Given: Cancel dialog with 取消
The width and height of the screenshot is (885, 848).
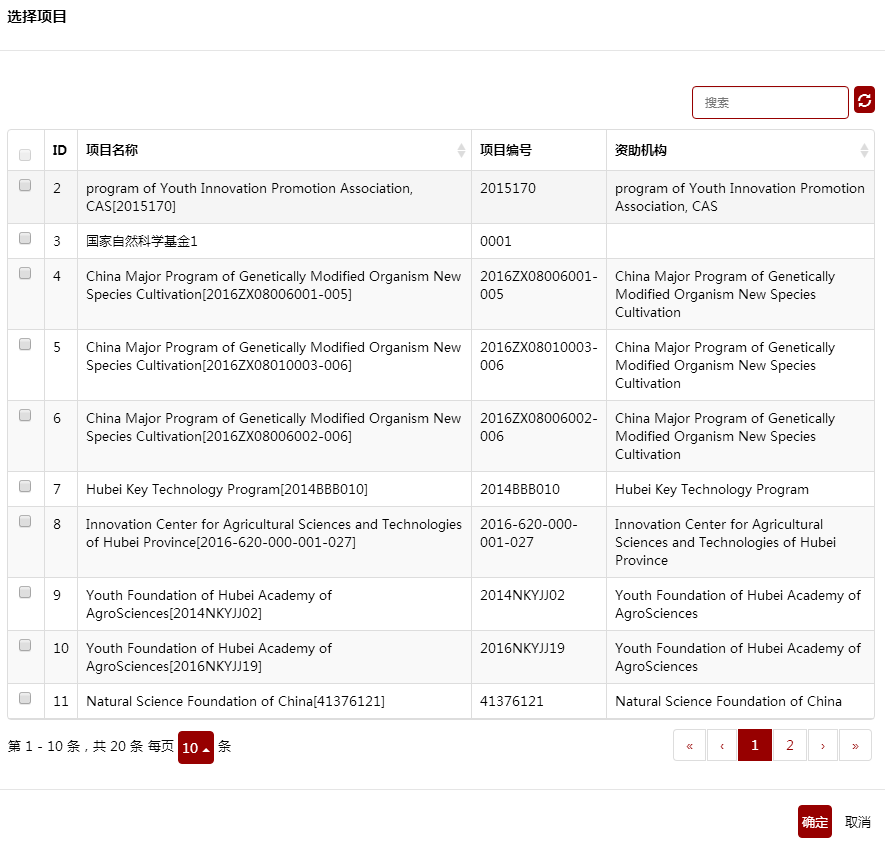Looking at the screenshot, I should [857, 821].
